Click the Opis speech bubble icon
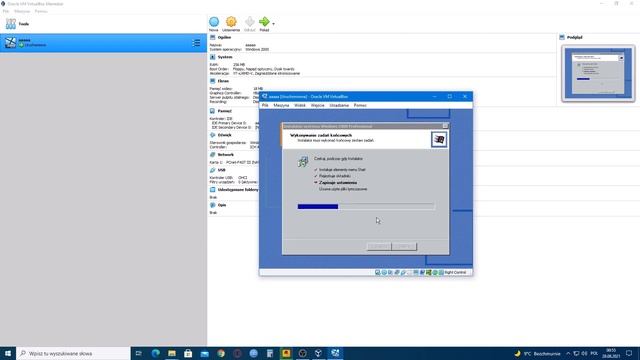640x360 pixels. (213, 205)
